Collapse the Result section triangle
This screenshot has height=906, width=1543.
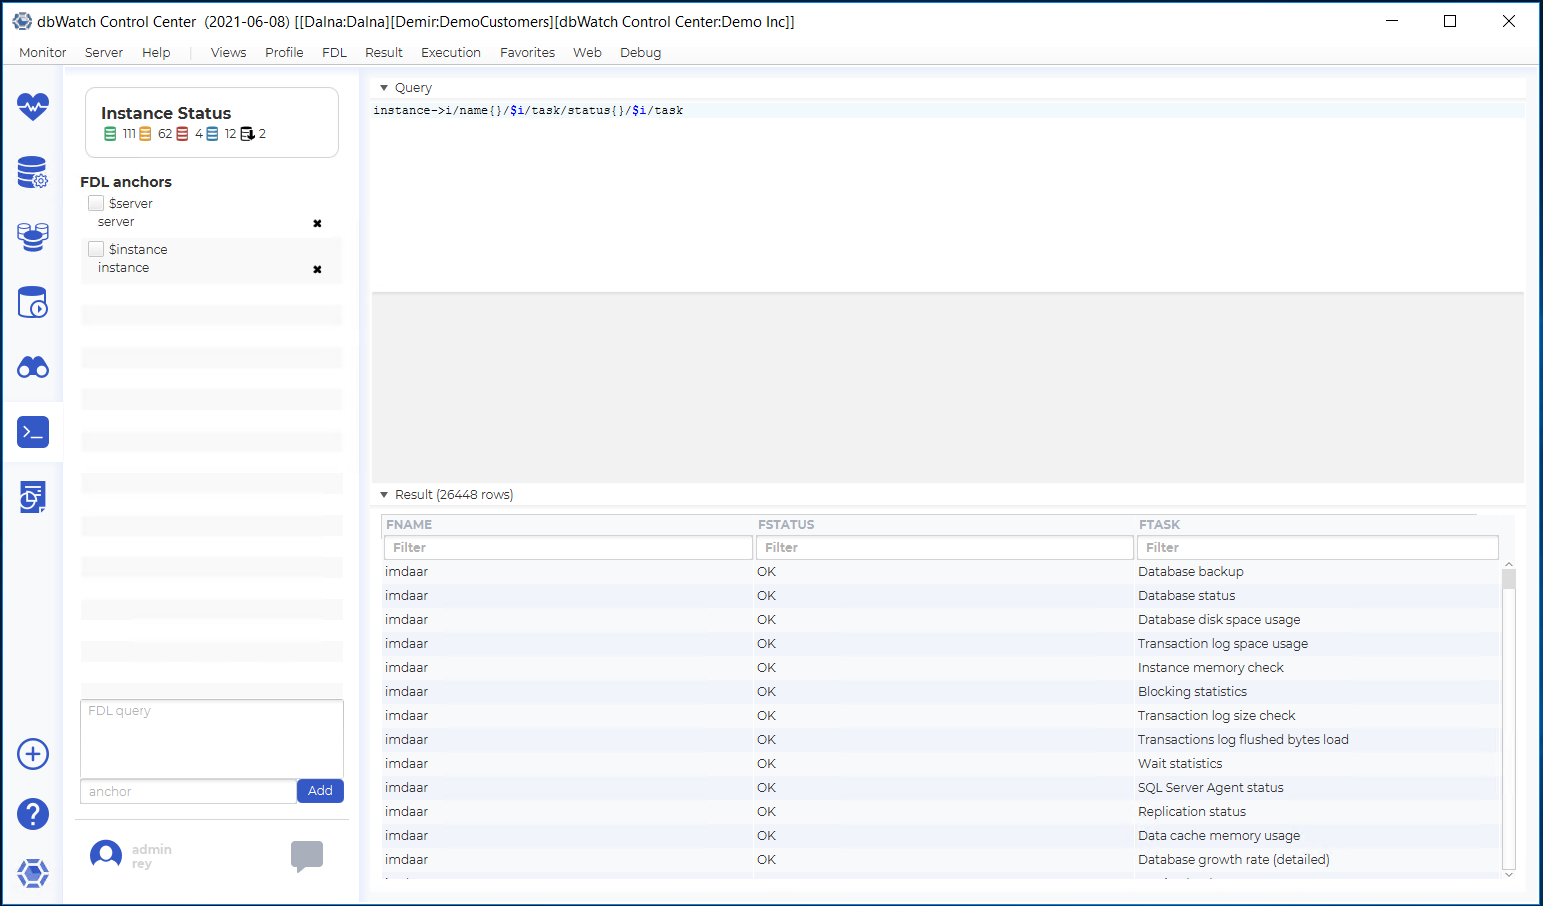coord(384,495)
